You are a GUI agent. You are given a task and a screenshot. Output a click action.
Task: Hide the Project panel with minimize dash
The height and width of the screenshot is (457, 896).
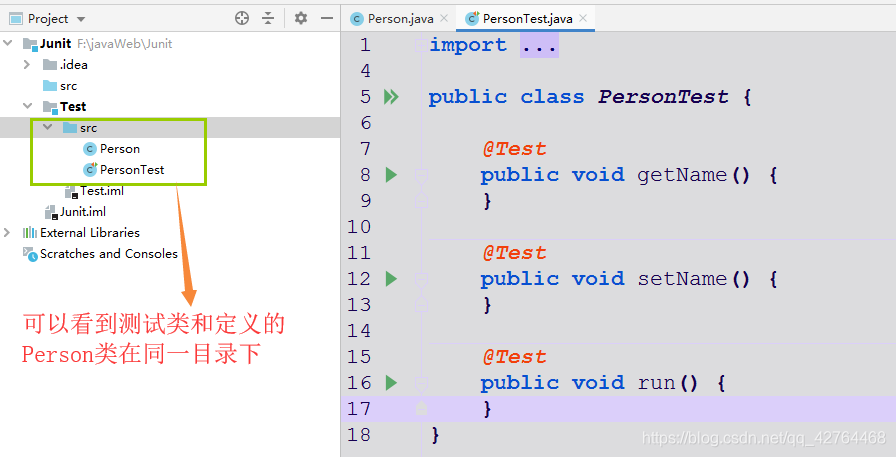[327, 18]
